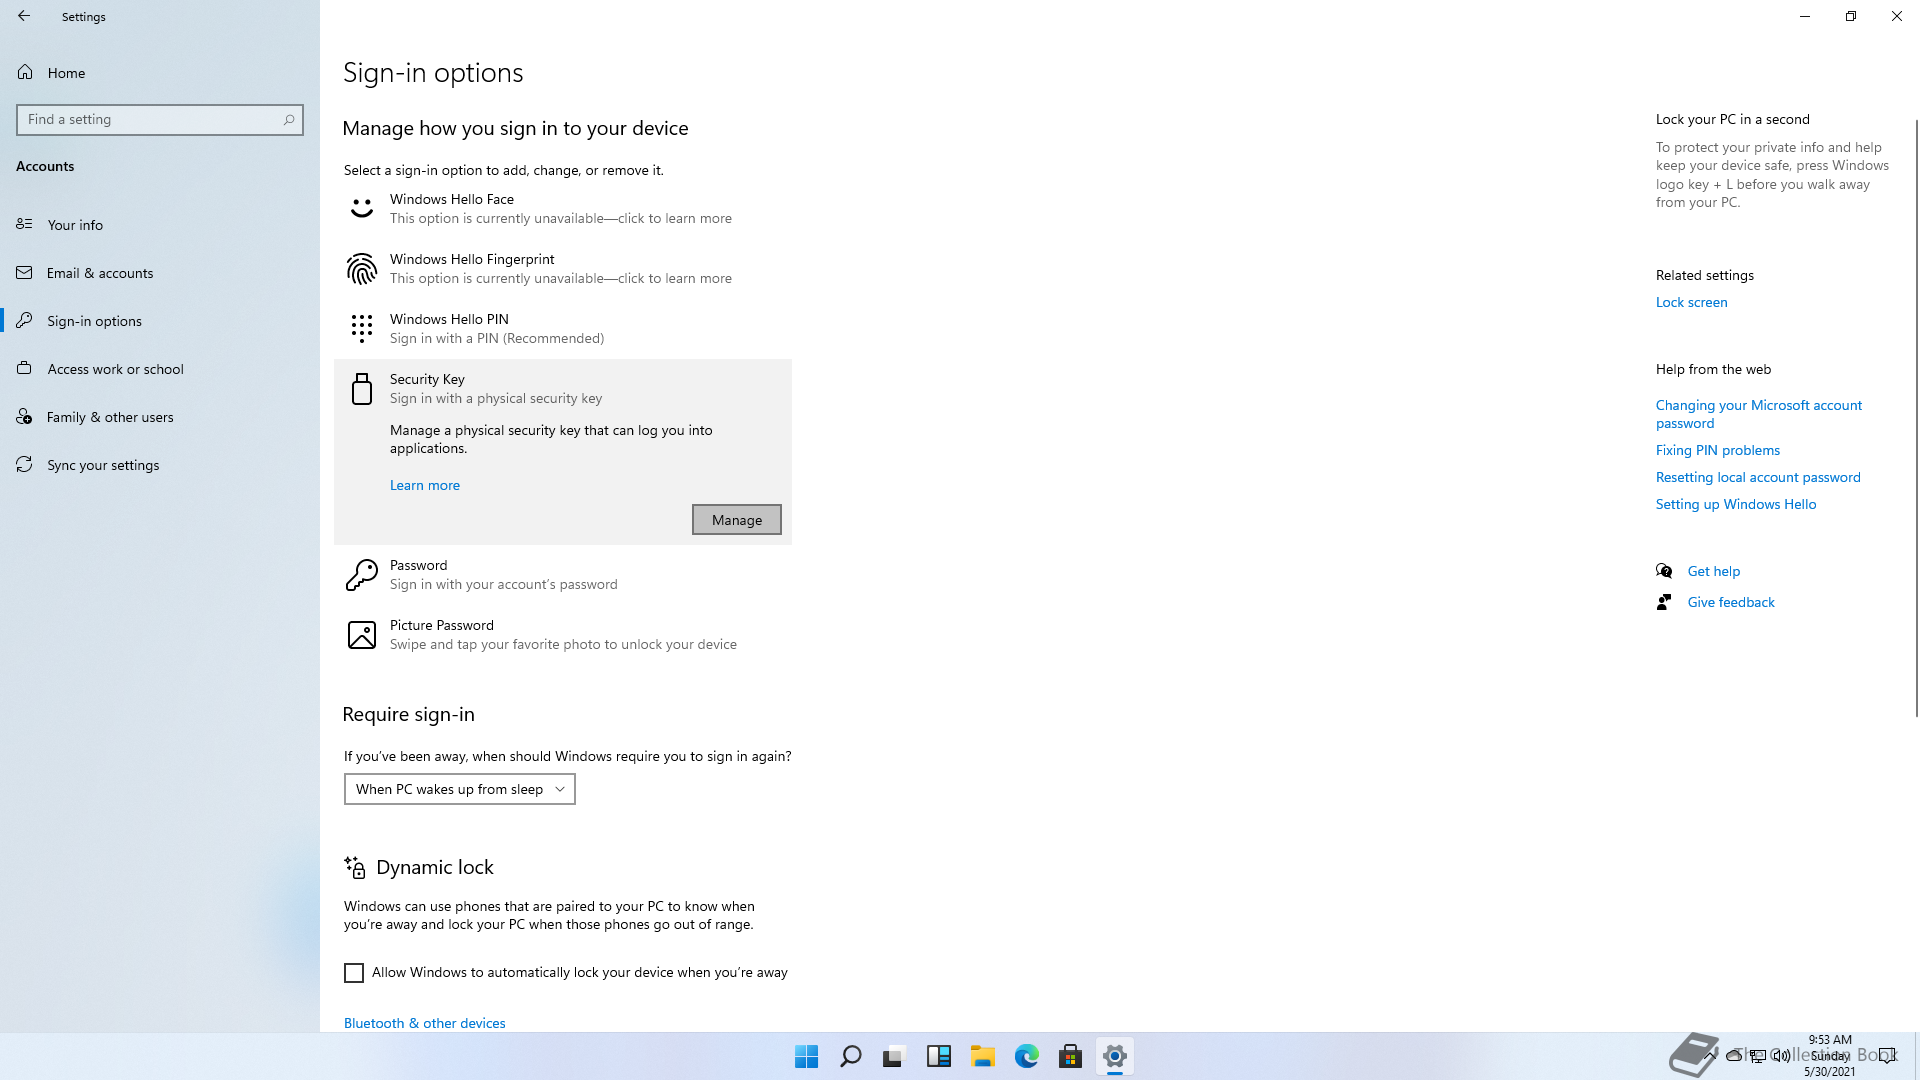Screen dimensions: 1920x1080
Task: Click the Windows Hello Face smiley icon
Action: click(x=361, y=208)
